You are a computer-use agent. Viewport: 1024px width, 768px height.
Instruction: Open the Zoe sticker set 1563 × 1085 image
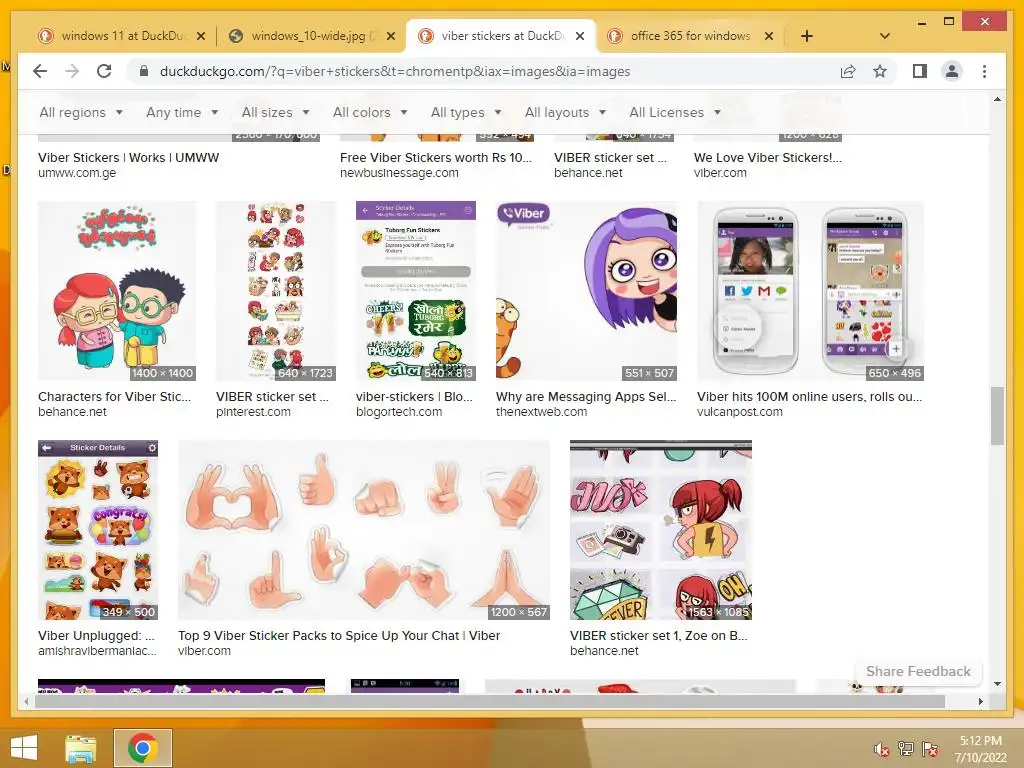(661, 530)
